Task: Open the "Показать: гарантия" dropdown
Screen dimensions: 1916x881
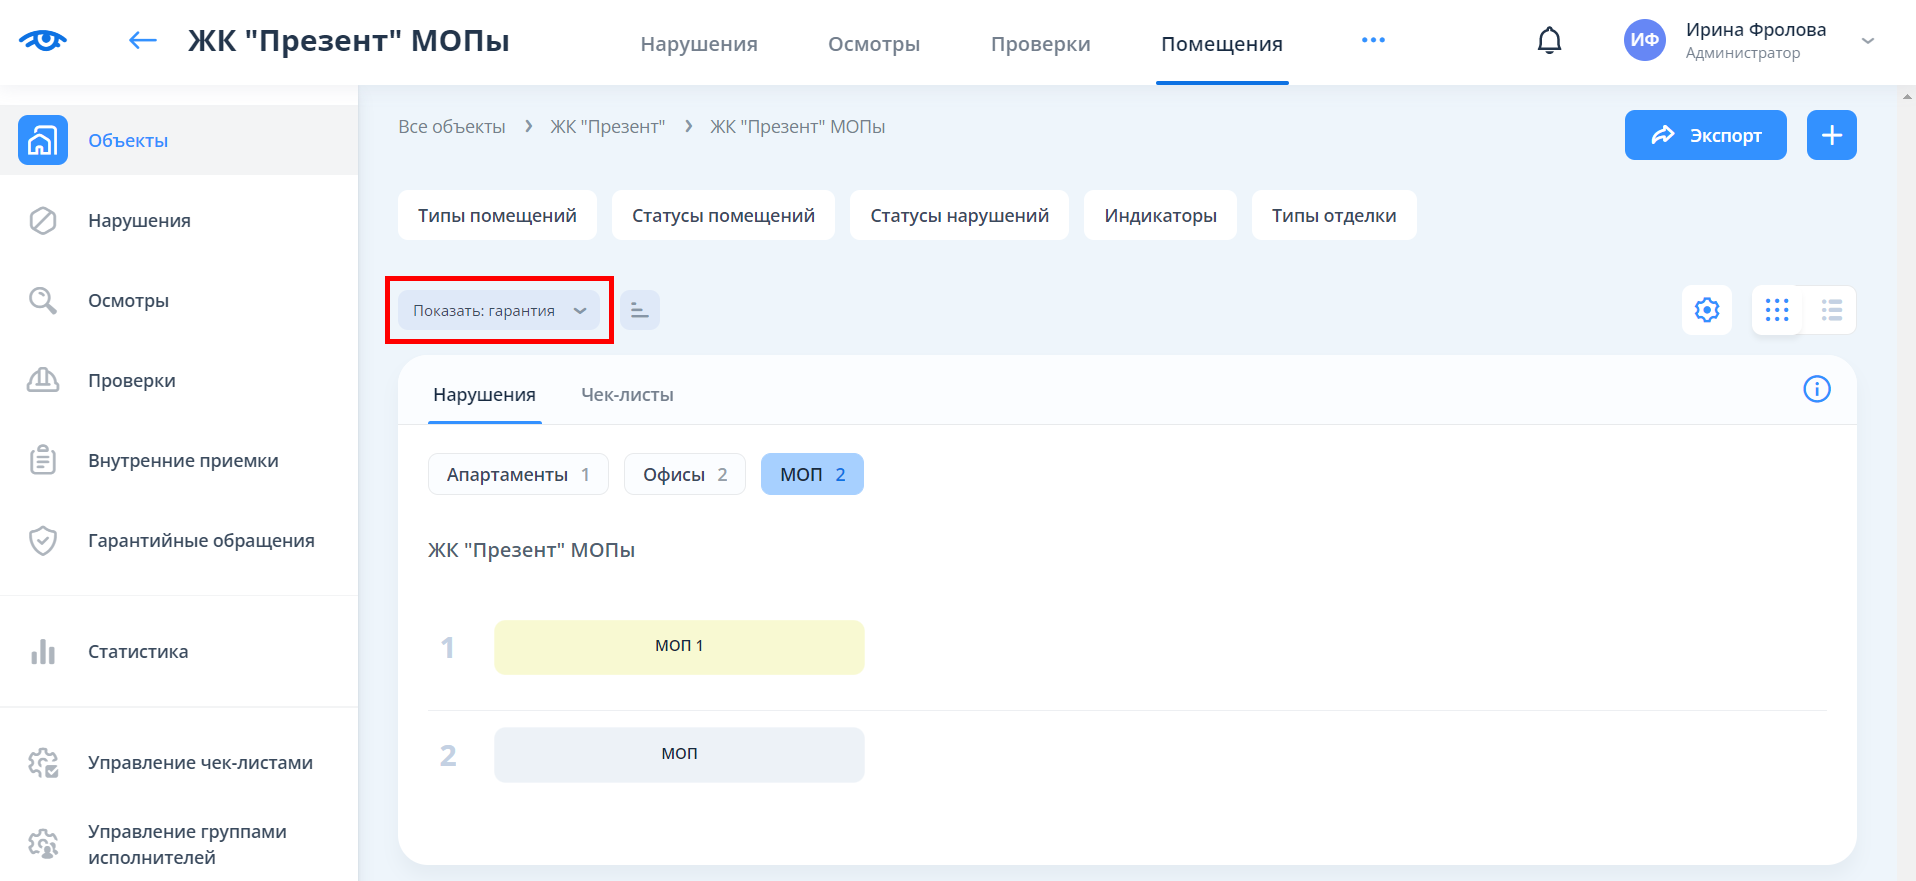Action: pyautogui.click(x=499, y=310)
